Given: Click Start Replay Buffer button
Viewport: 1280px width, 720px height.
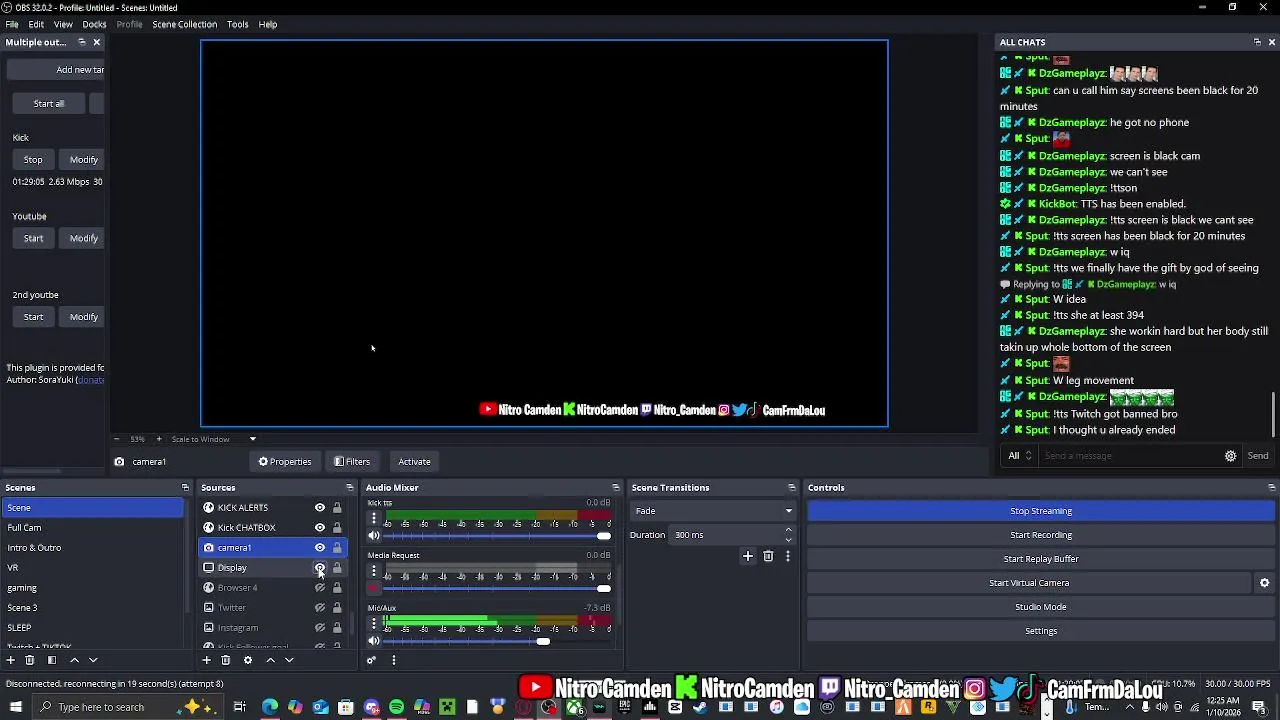Looking at the screenshot, I should 1041,559.
